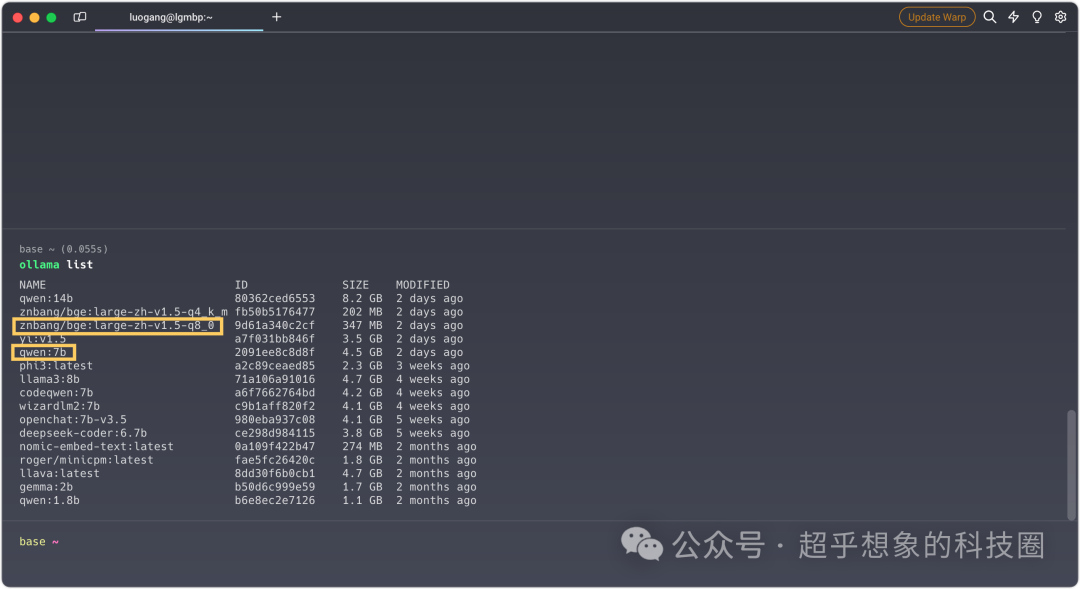Image resolution: width=1080 pixels, height=589 pixels.
Task: Click the yellow minimize window button
Action: 34,17
